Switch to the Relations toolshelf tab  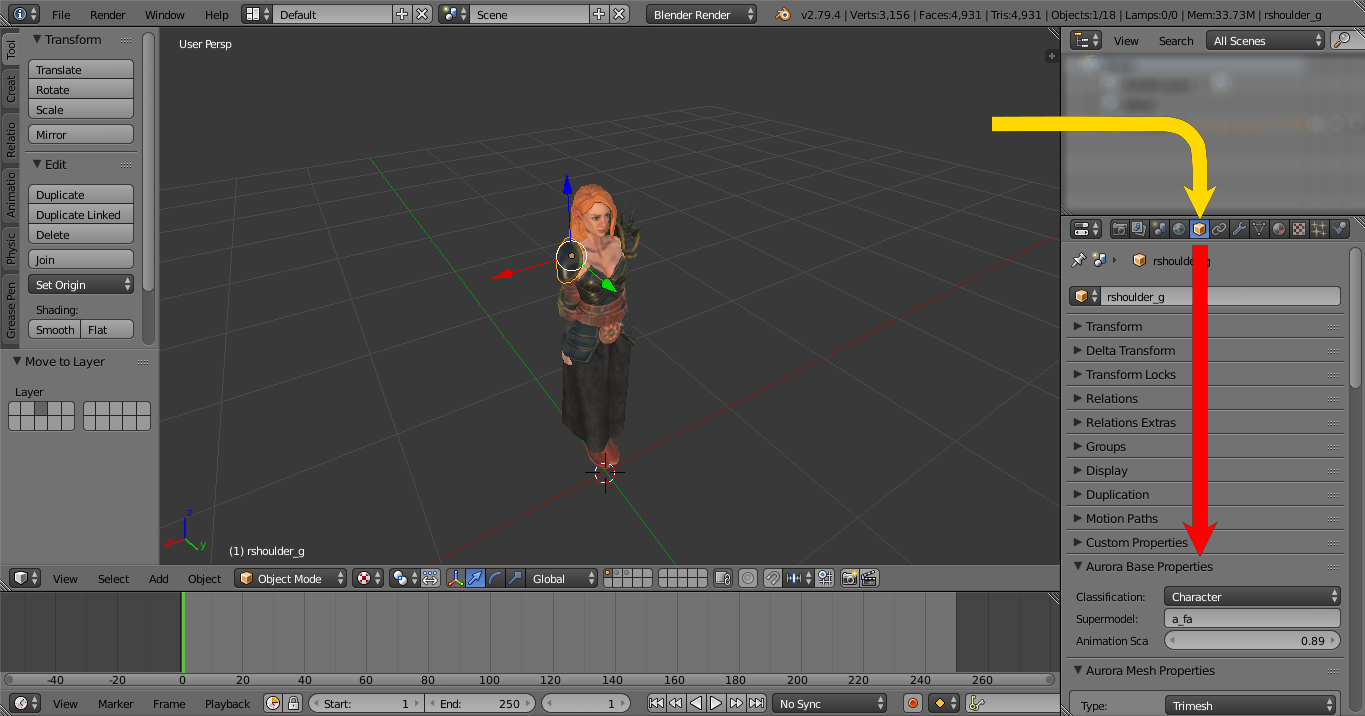pos(11,139)
